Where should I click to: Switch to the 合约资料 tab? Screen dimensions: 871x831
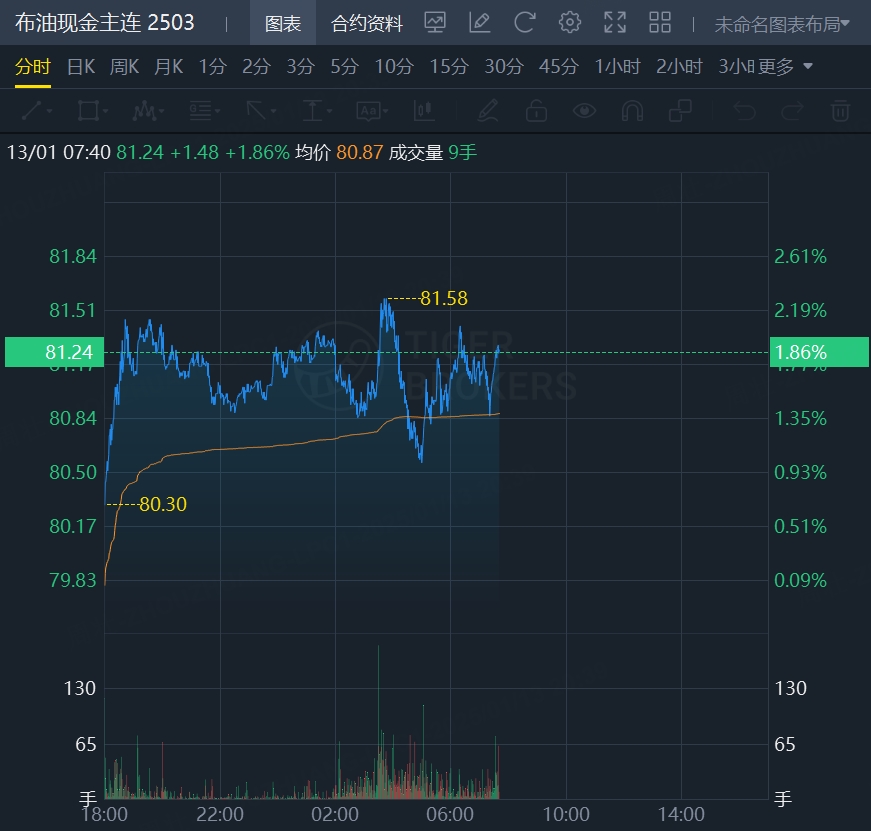coord(367,23)
